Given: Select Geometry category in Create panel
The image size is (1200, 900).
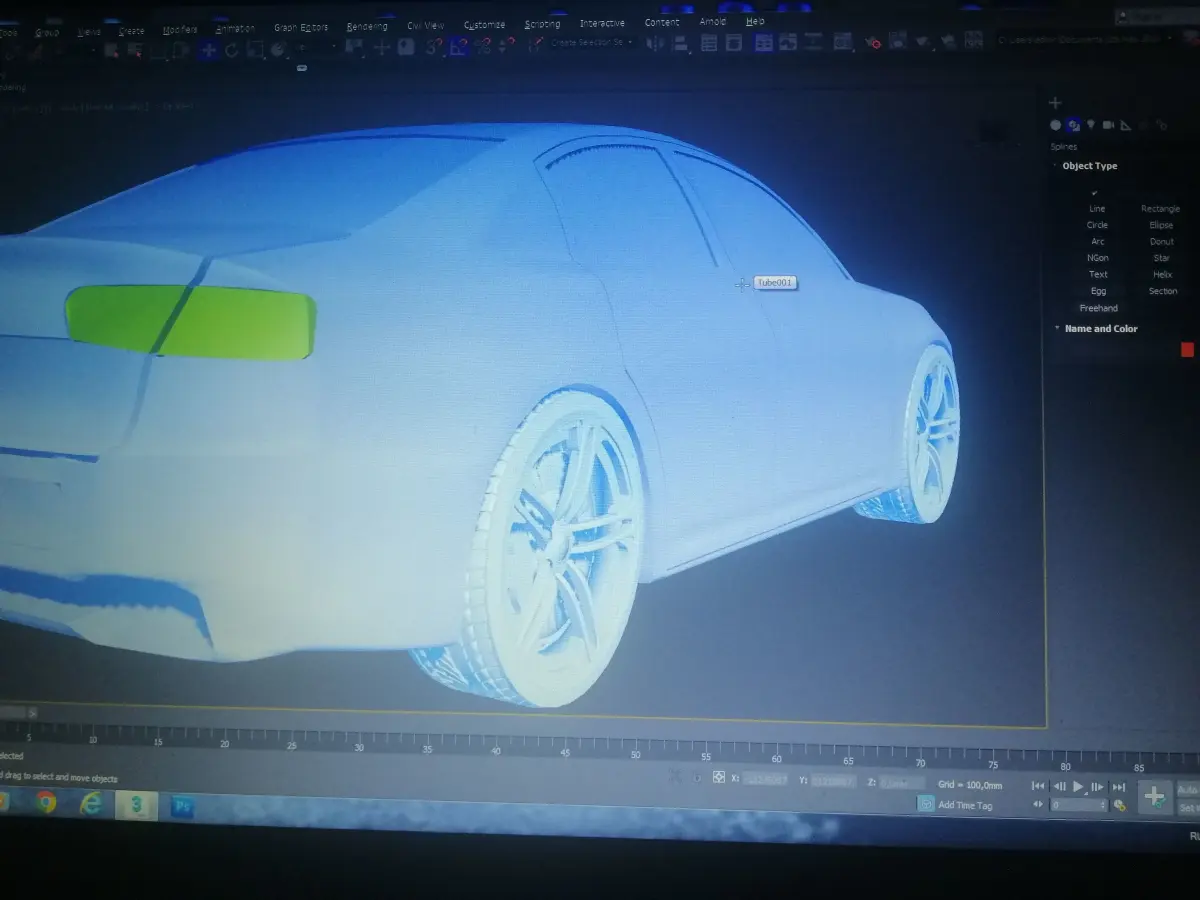Looking at the screenshot, I should pos(1055,125).
